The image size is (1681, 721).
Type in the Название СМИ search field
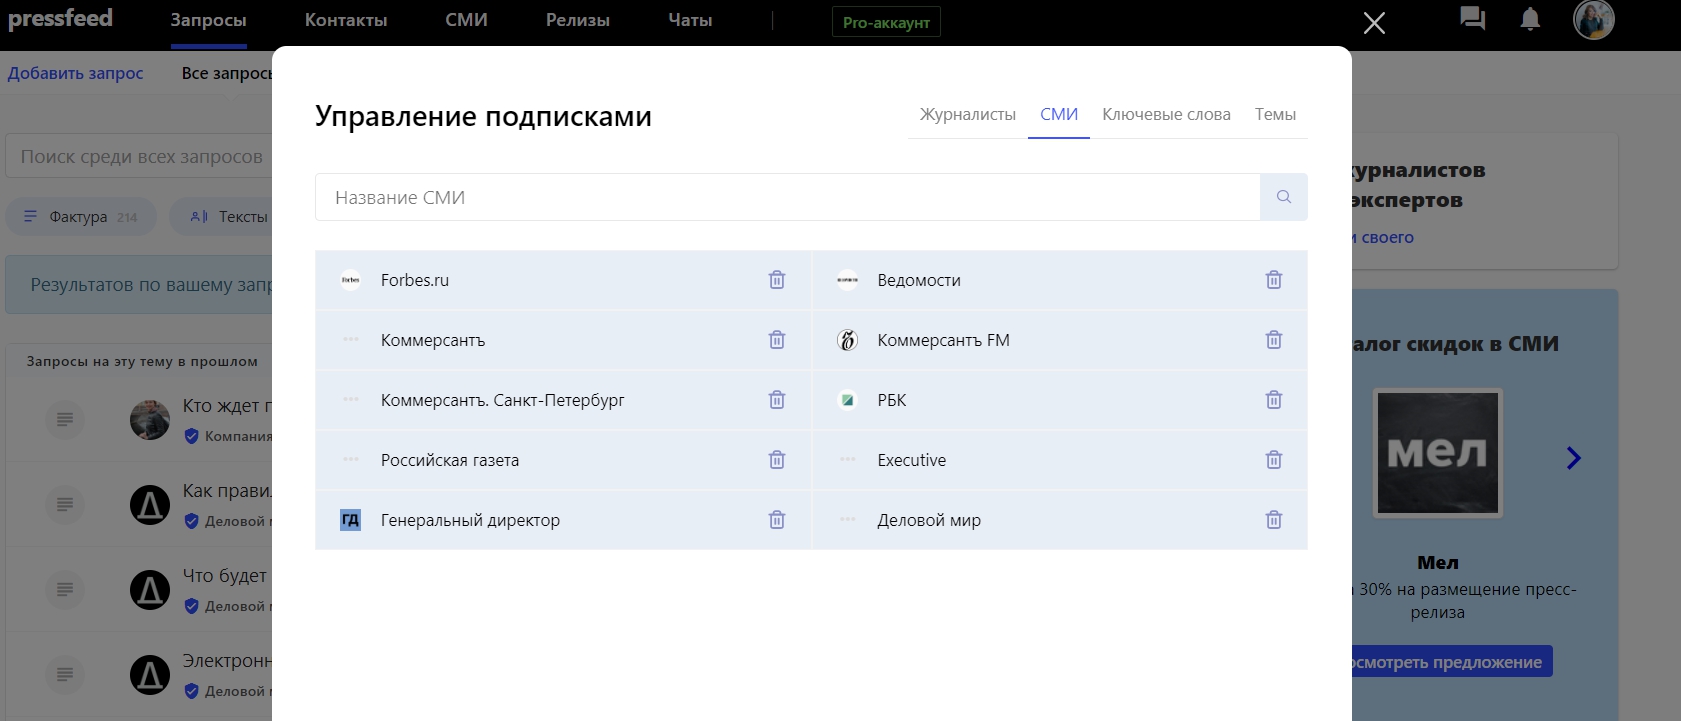pos(787,197)
